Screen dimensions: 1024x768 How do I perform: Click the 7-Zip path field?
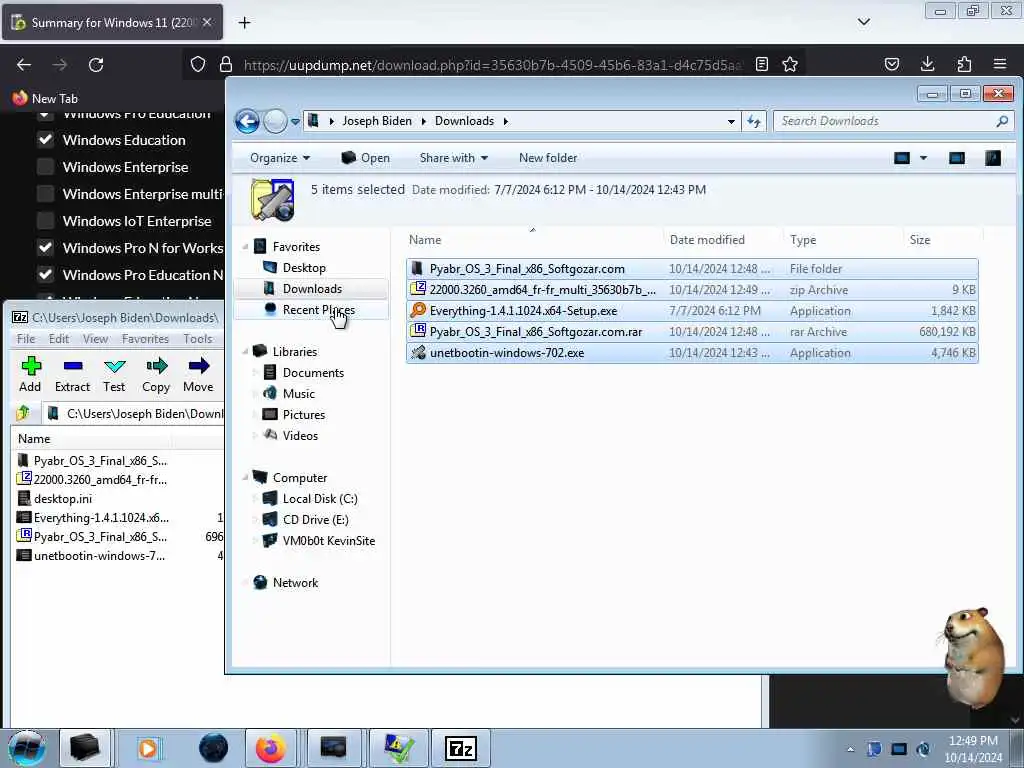(135, 413)
